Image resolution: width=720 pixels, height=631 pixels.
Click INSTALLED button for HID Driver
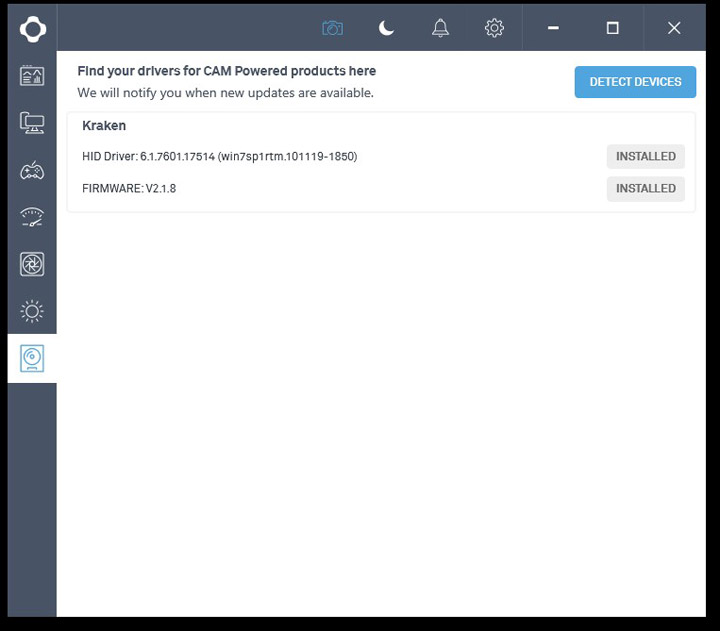pyautogui.click(x=646, y=156)
